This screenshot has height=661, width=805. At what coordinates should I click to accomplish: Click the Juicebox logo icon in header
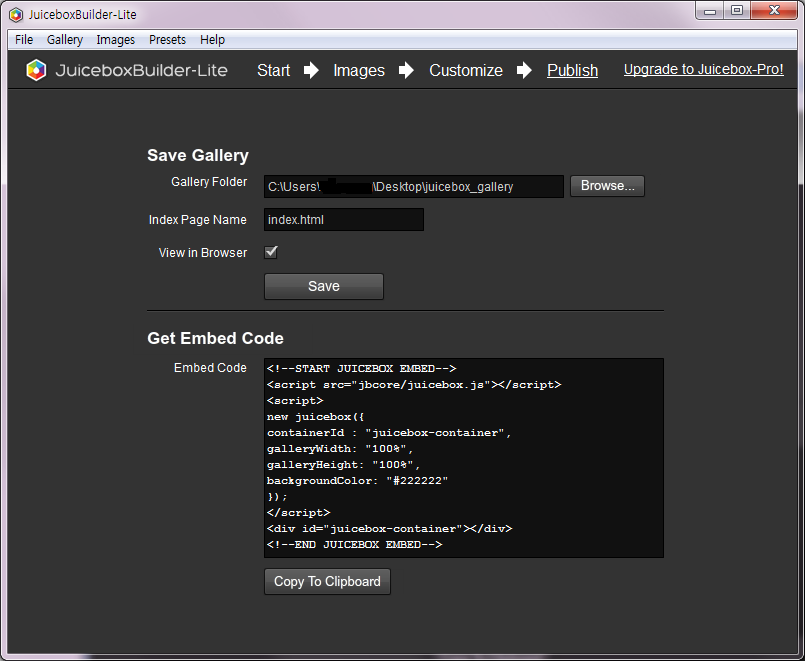[36, 70]
